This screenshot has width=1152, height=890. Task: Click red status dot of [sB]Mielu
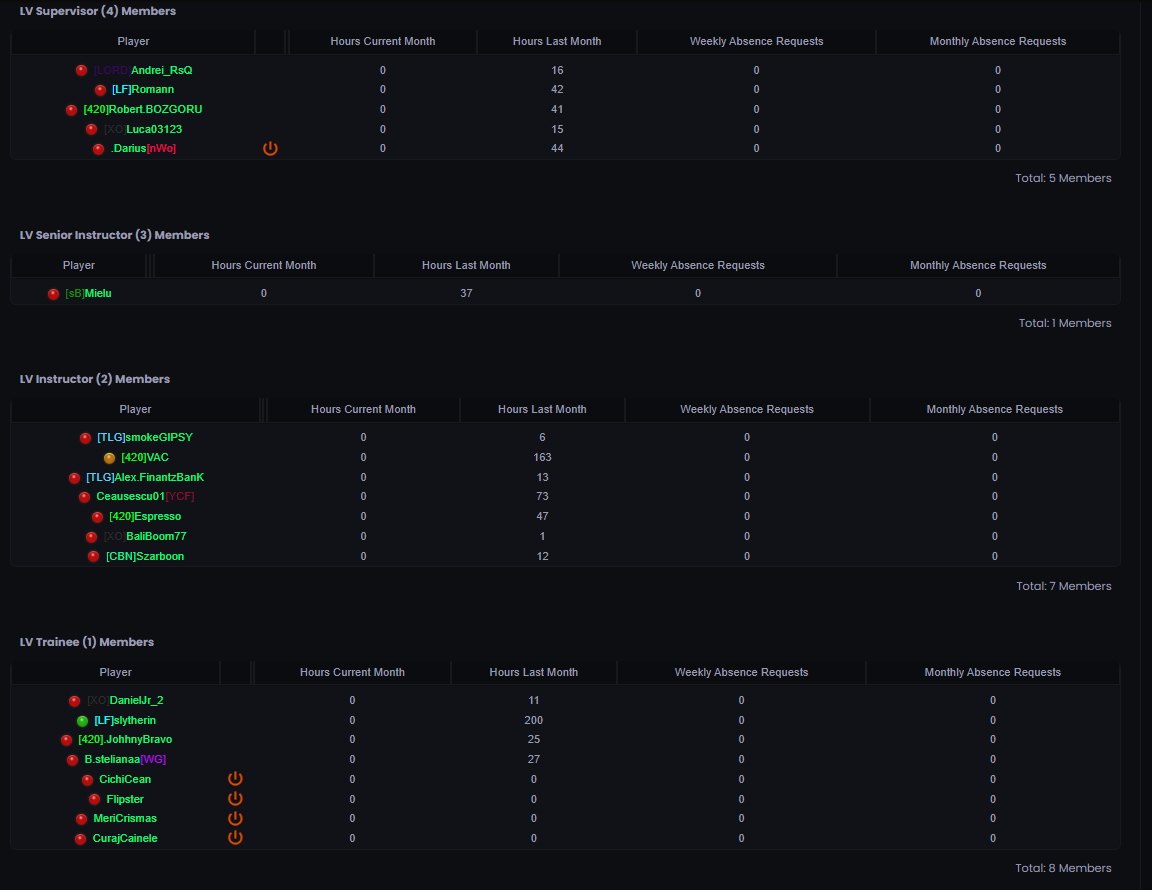(54, 294)
